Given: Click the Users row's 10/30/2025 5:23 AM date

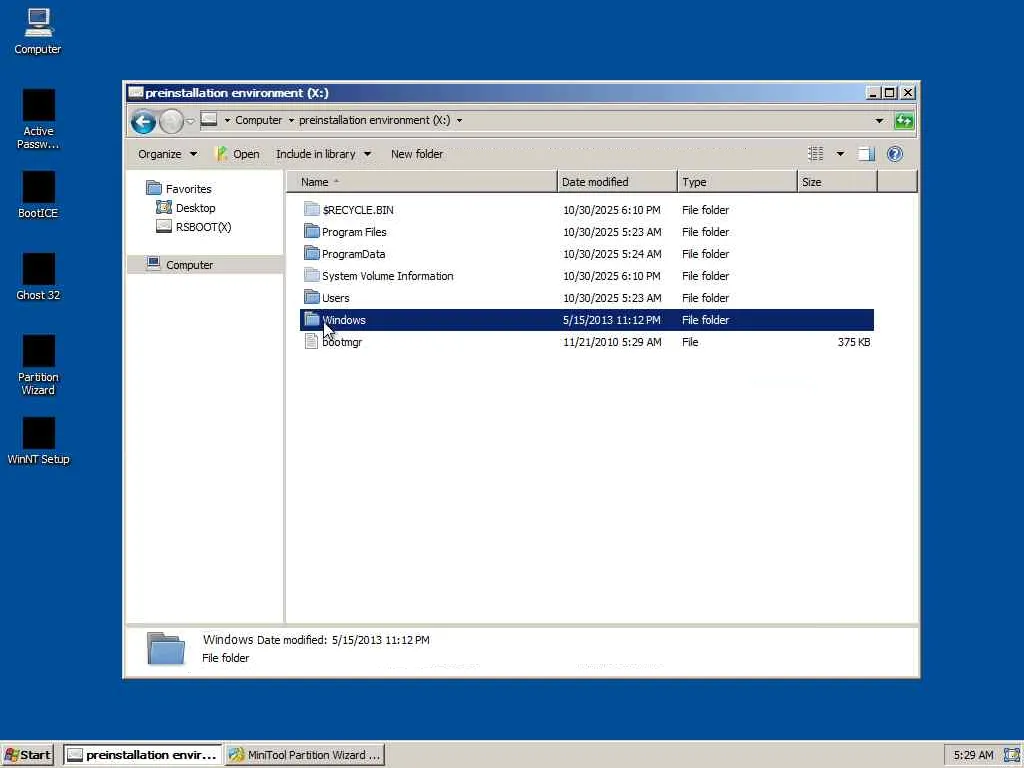Looking at the screenshot, I should (612, 298).
